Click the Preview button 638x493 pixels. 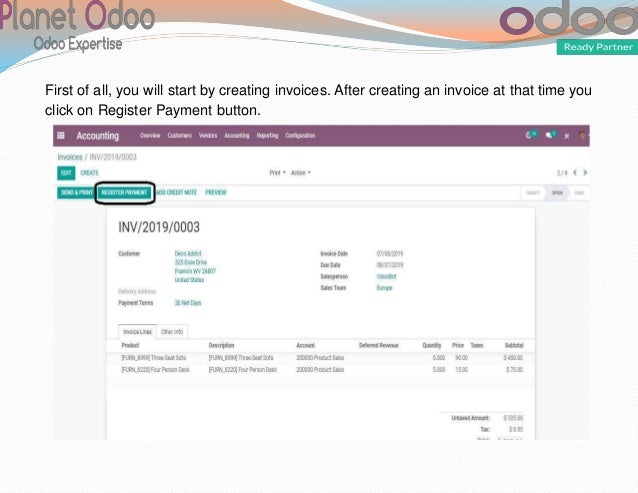tap(216, 192)
